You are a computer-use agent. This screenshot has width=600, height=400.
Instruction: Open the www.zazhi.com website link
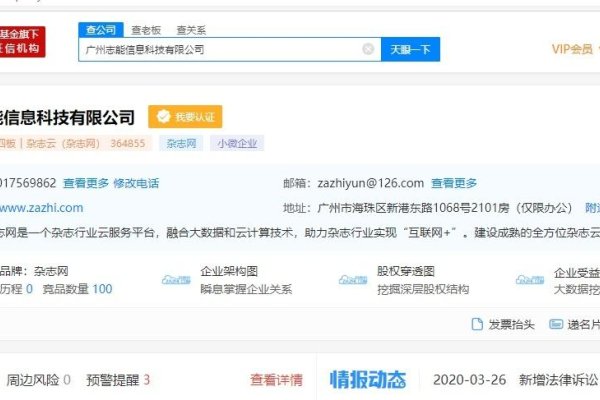coord(41,208)
